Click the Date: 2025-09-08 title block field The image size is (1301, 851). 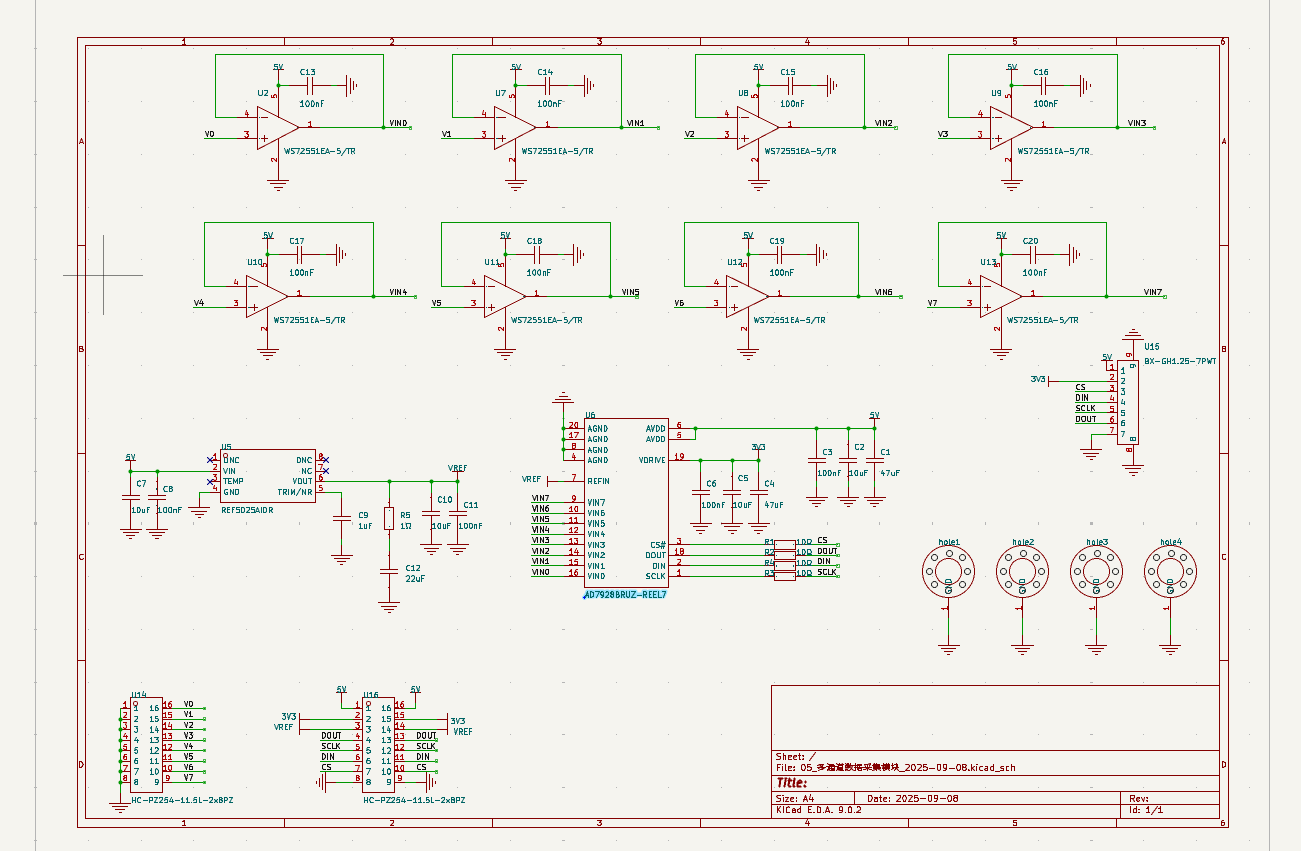[x=912, y=799]
